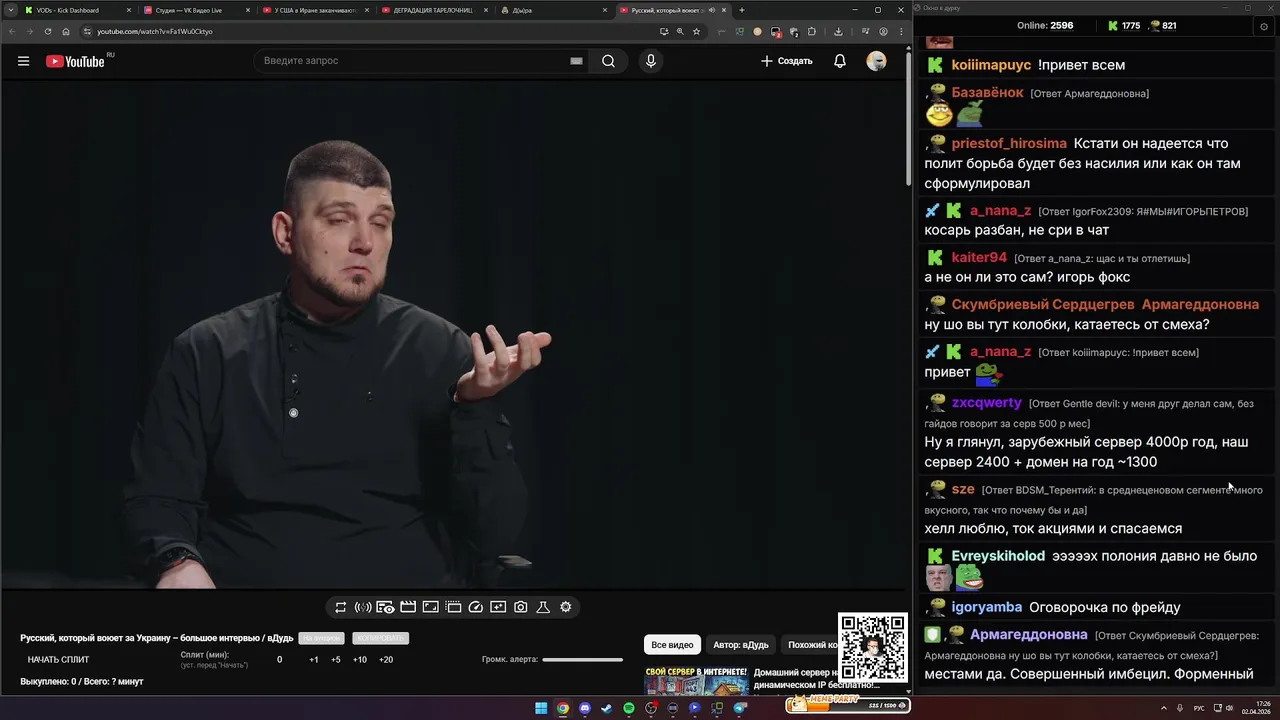Click the card-with-eye icon in player toolbar
The height and width of the screenshot is (720, 1280).
tap(385, 607)
